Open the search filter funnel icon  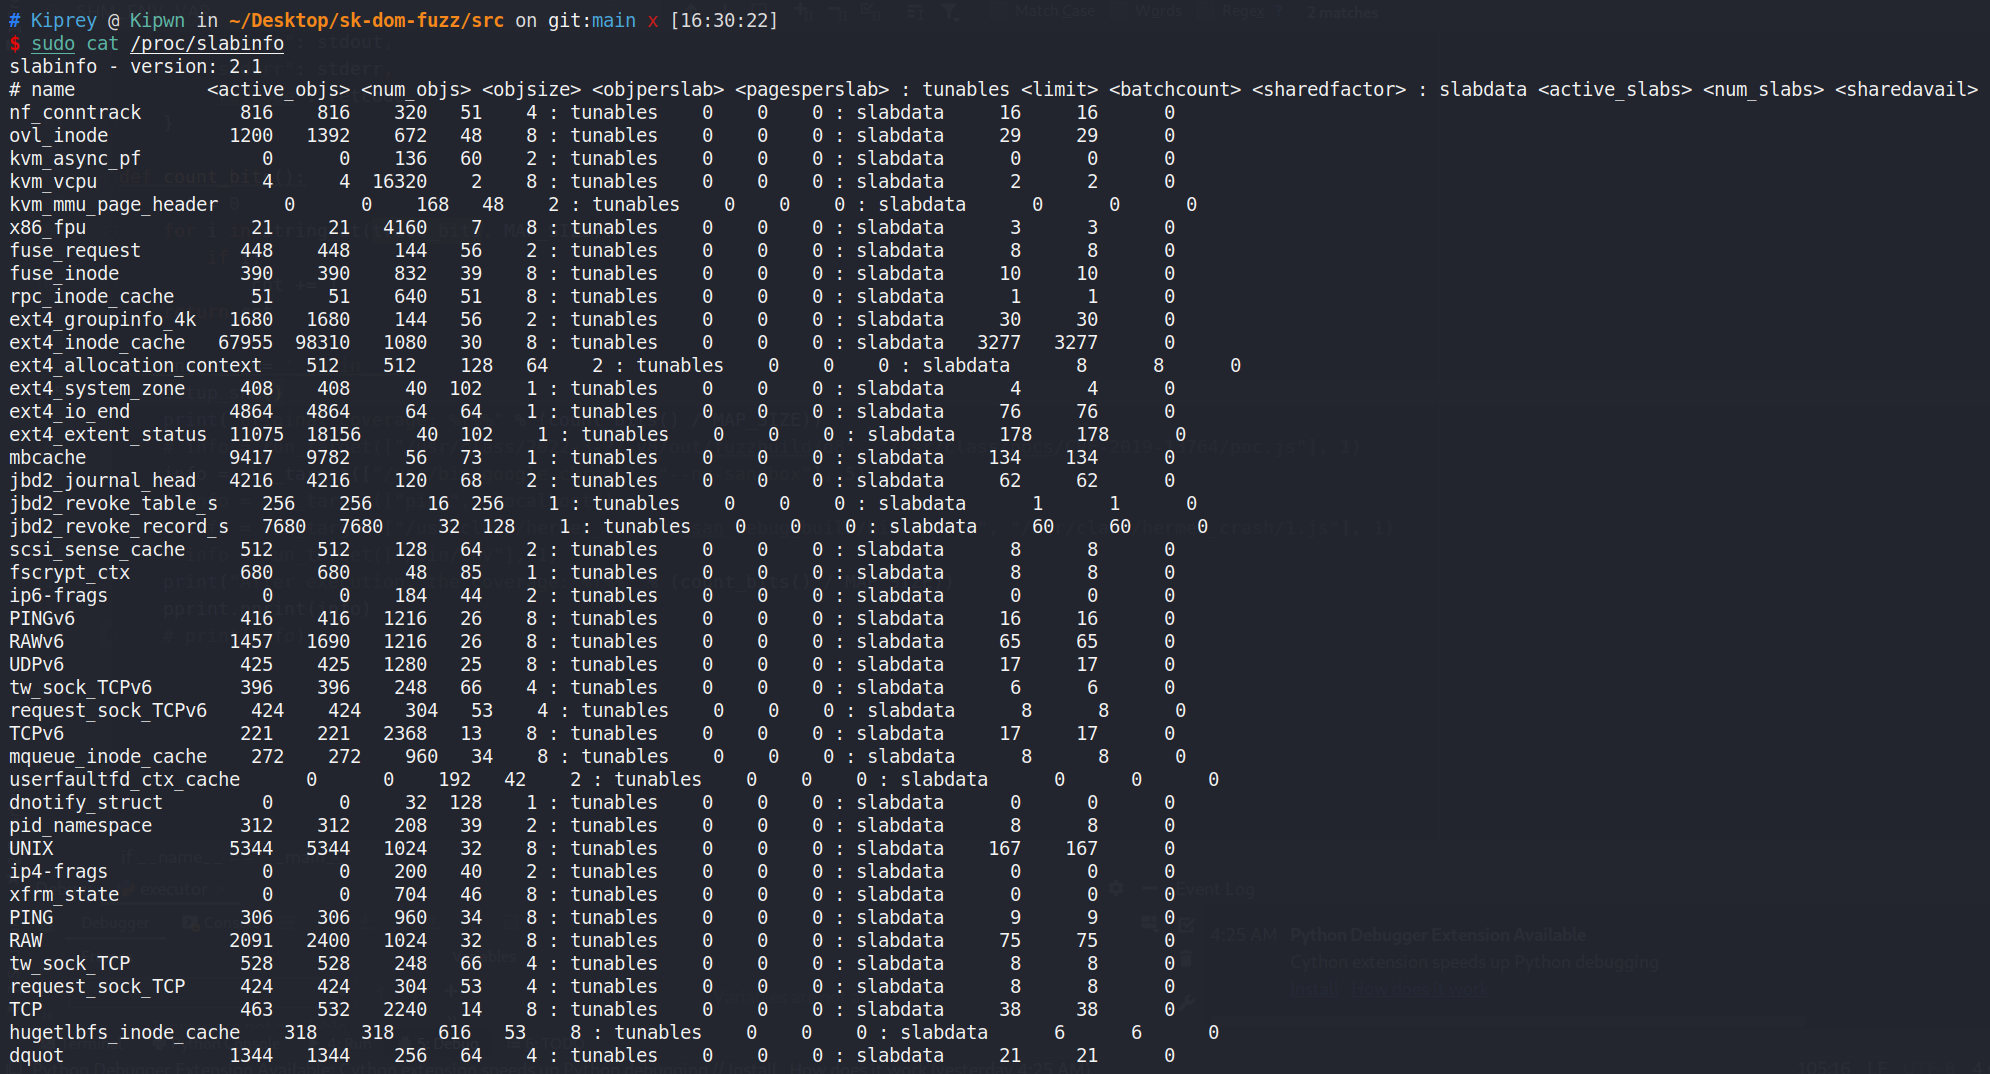point(950,12)
